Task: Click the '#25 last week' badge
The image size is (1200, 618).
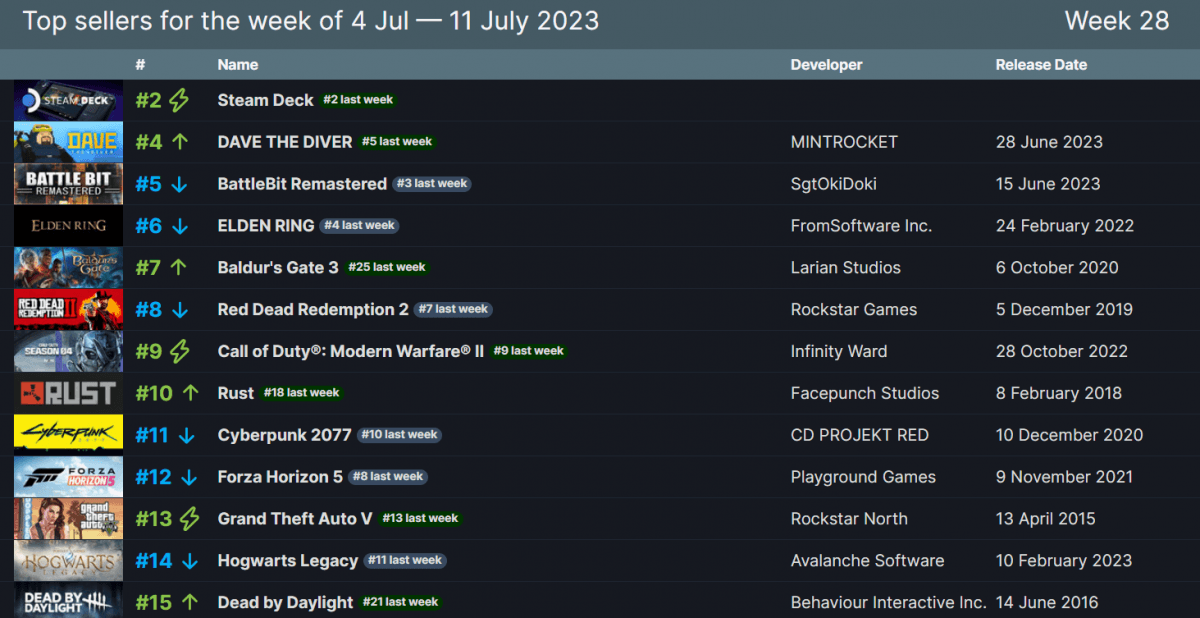Action: coord(386,268)
